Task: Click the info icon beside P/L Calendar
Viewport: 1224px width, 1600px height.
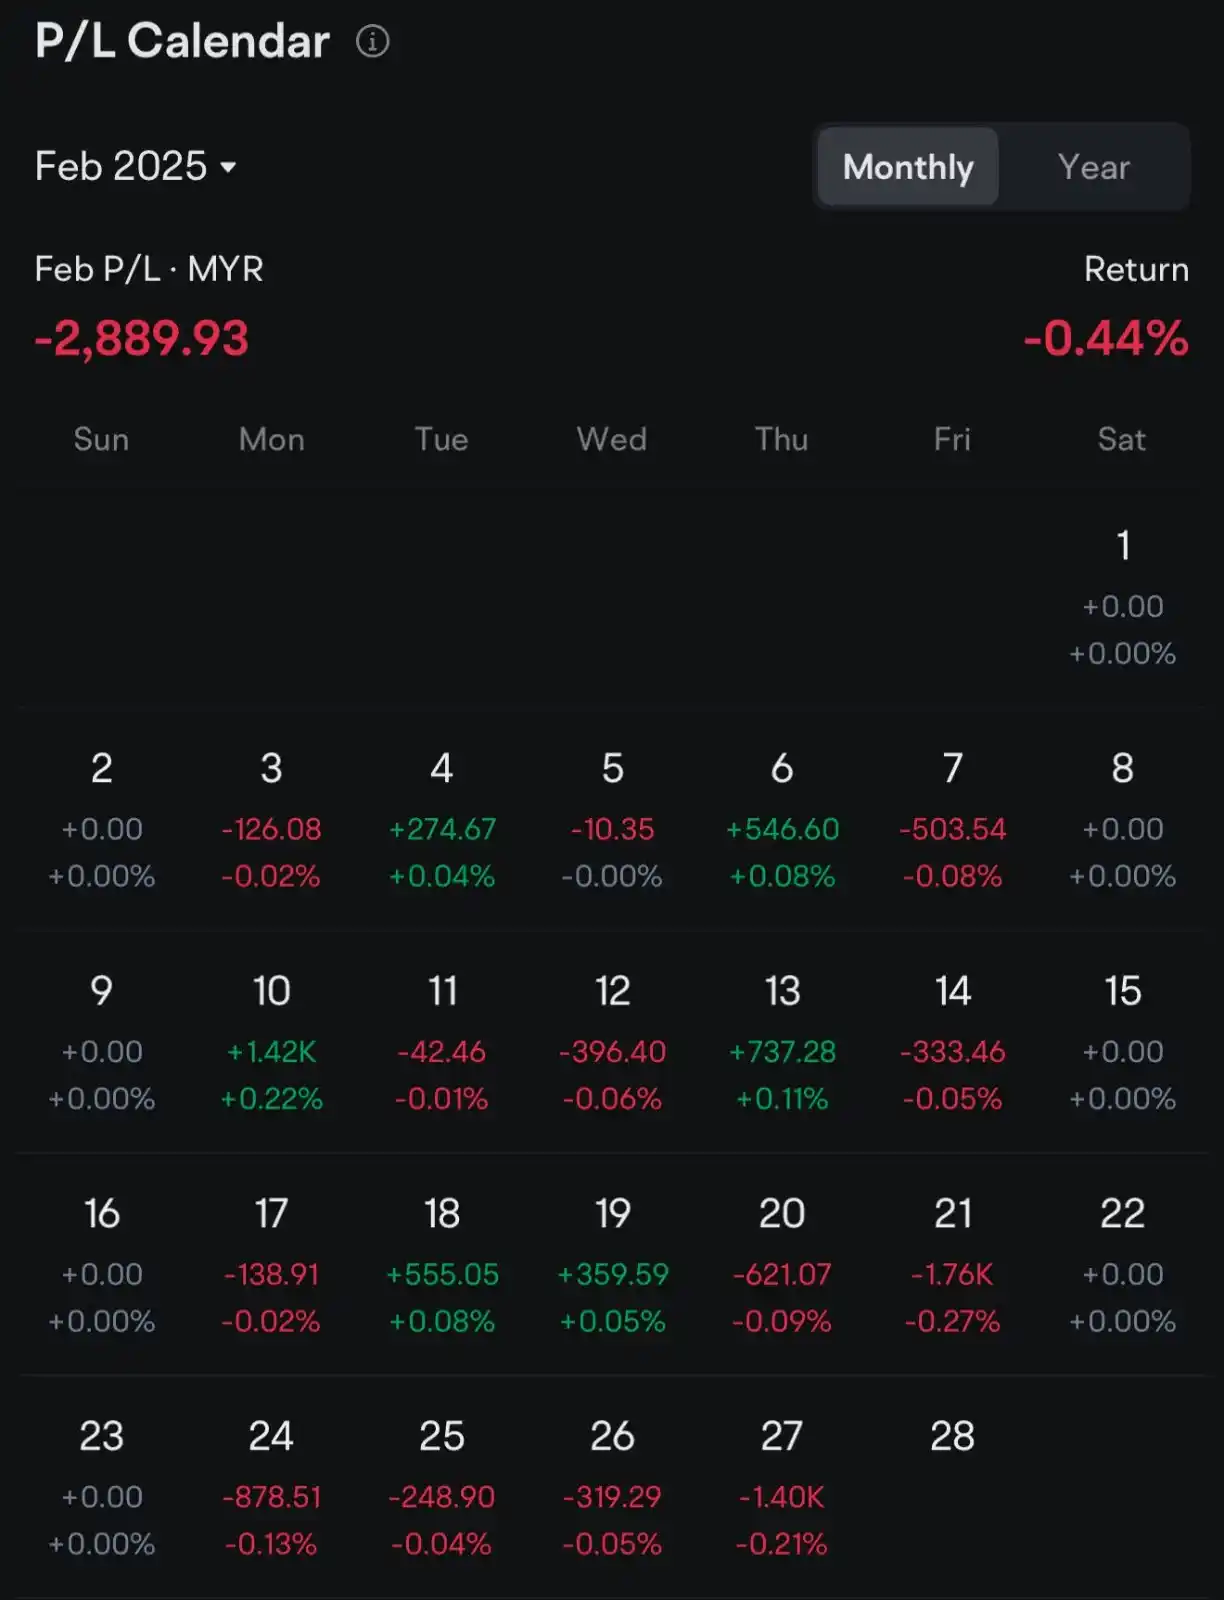Action: pyautogui.click(x=372, y=42)
